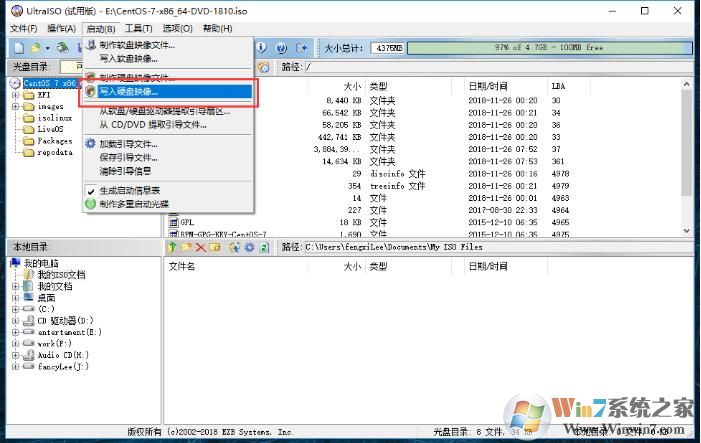The width and height of the screenshot is (701, 443).
Task: Select the Packages folder in the tree
Action: coord(55,141)
